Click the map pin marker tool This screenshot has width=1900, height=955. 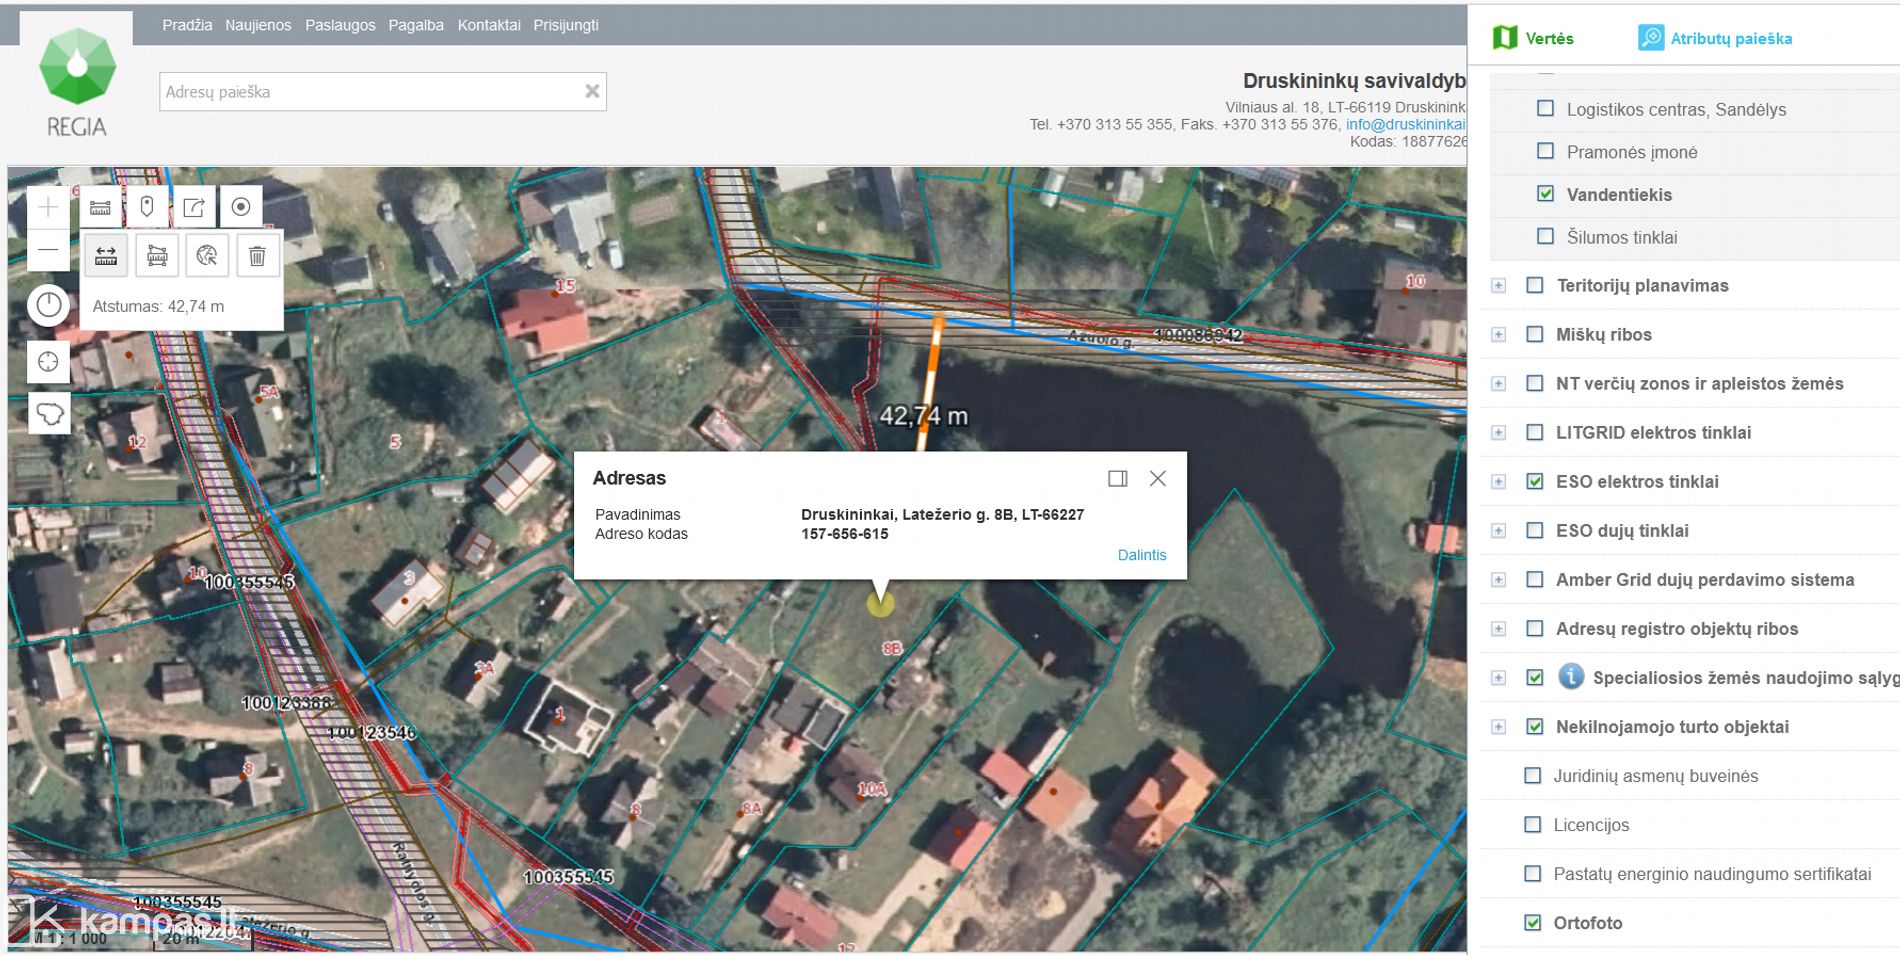(x=147, y=207)
